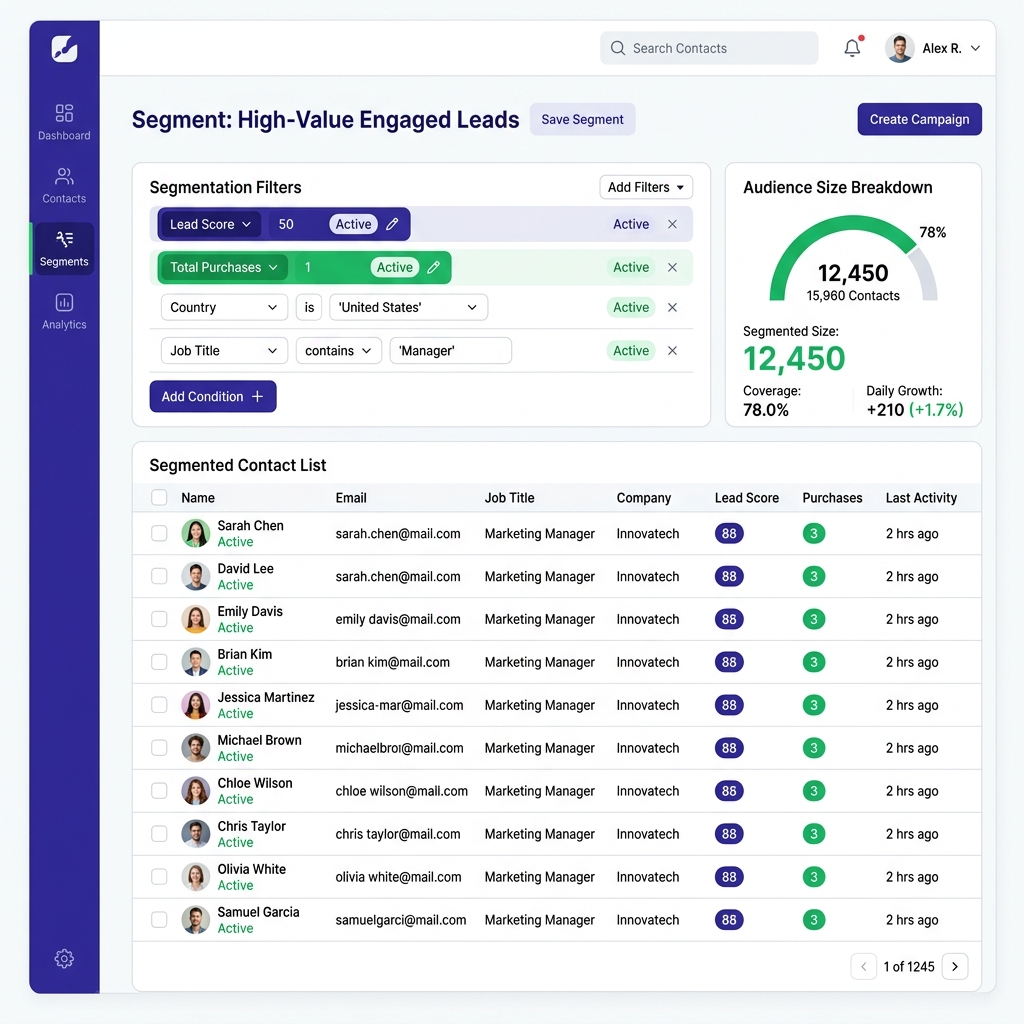Click Chris Taylor's avatar photo
The width and height of the screenshot is (1024, 1024).
[195, 834]
